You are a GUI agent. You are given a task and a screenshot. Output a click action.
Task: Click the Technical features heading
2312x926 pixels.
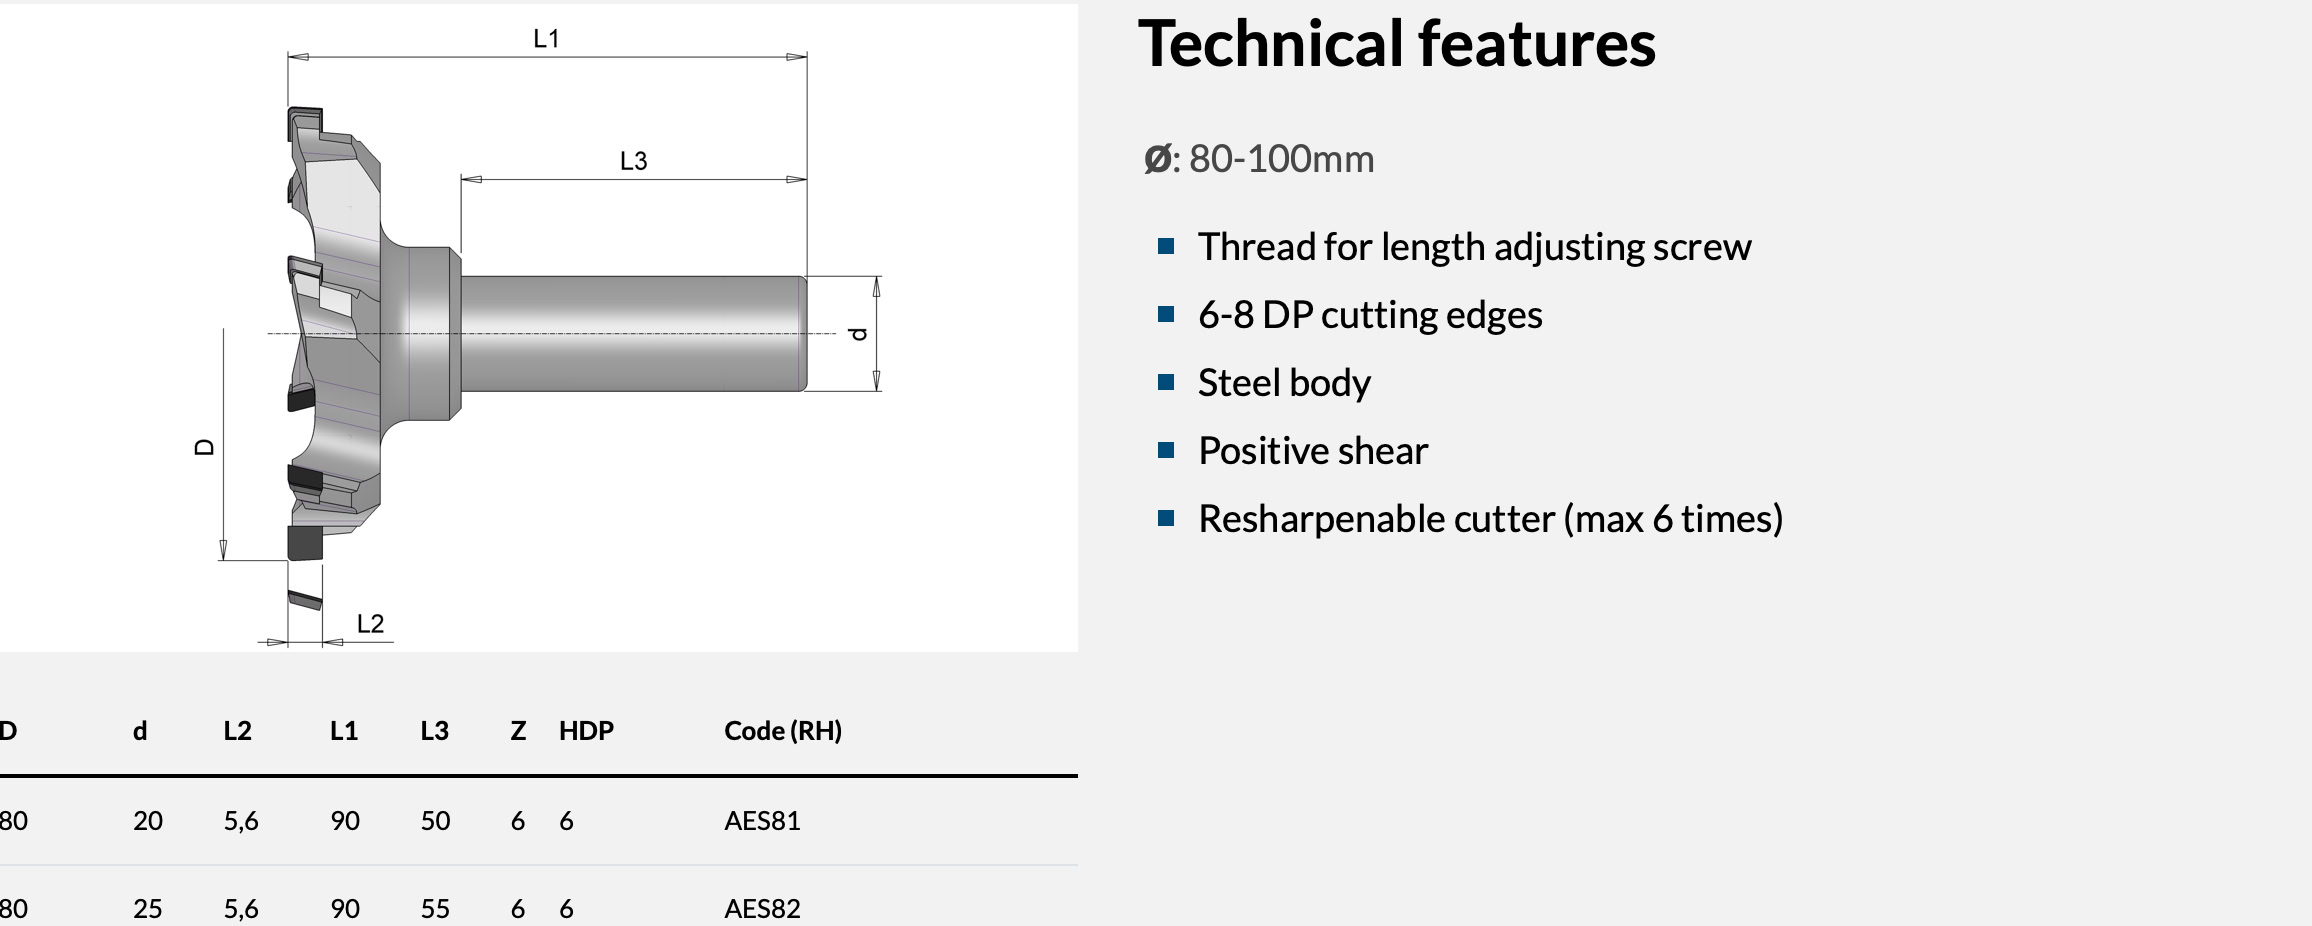[x=1396, y=44]
